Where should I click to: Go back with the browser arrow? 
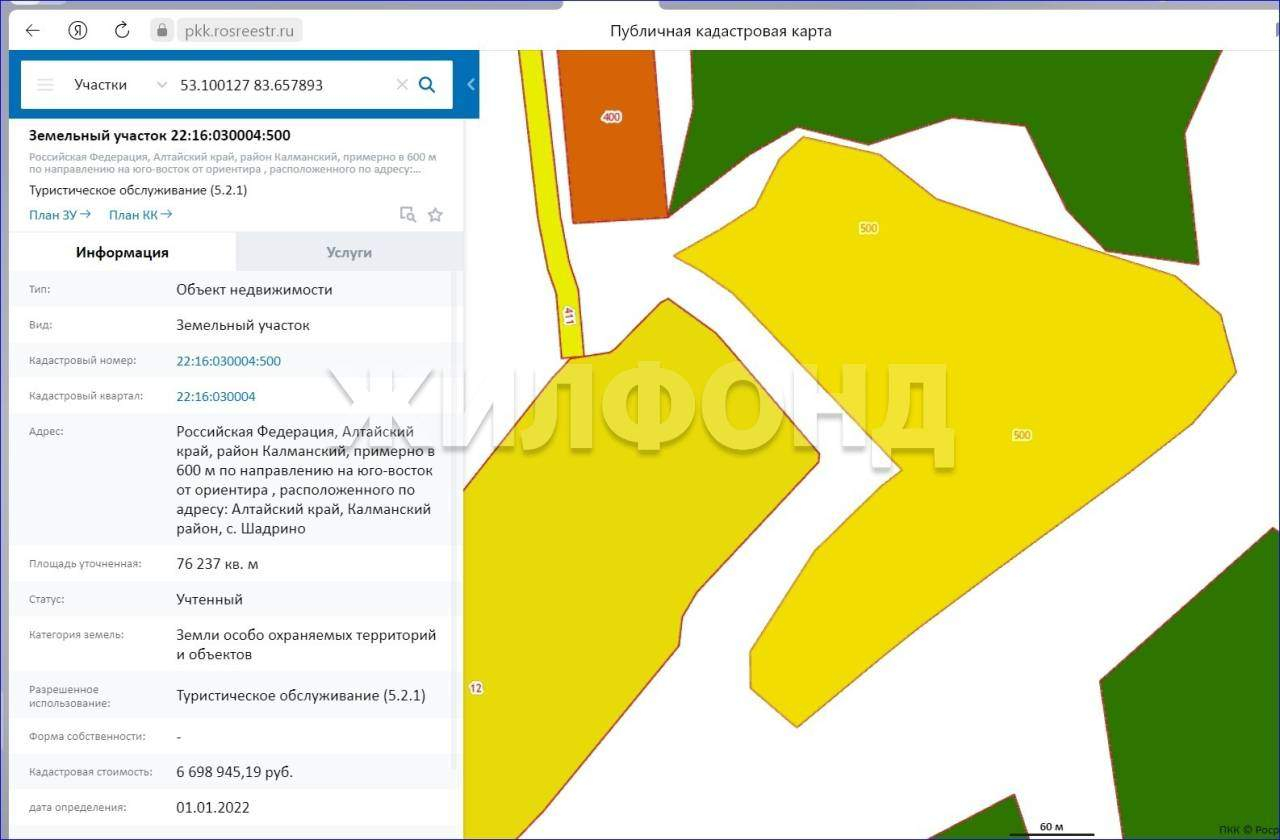[32, 30]
